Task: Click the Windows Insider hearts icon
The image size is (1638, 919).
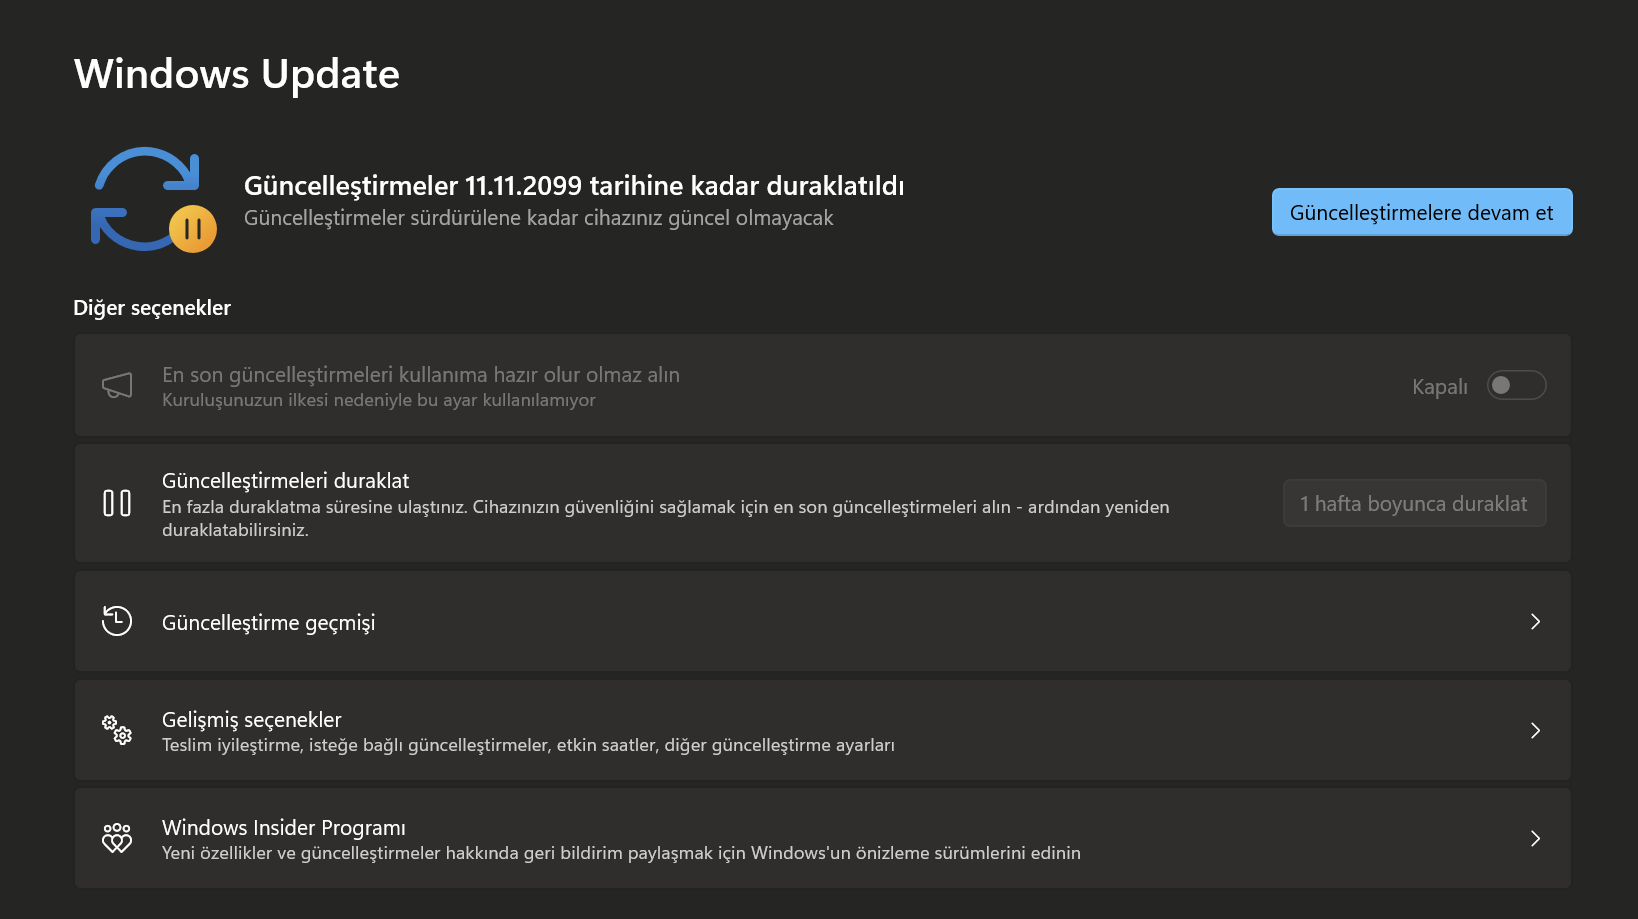Action: pyautogui.click(x=117, y=838)
